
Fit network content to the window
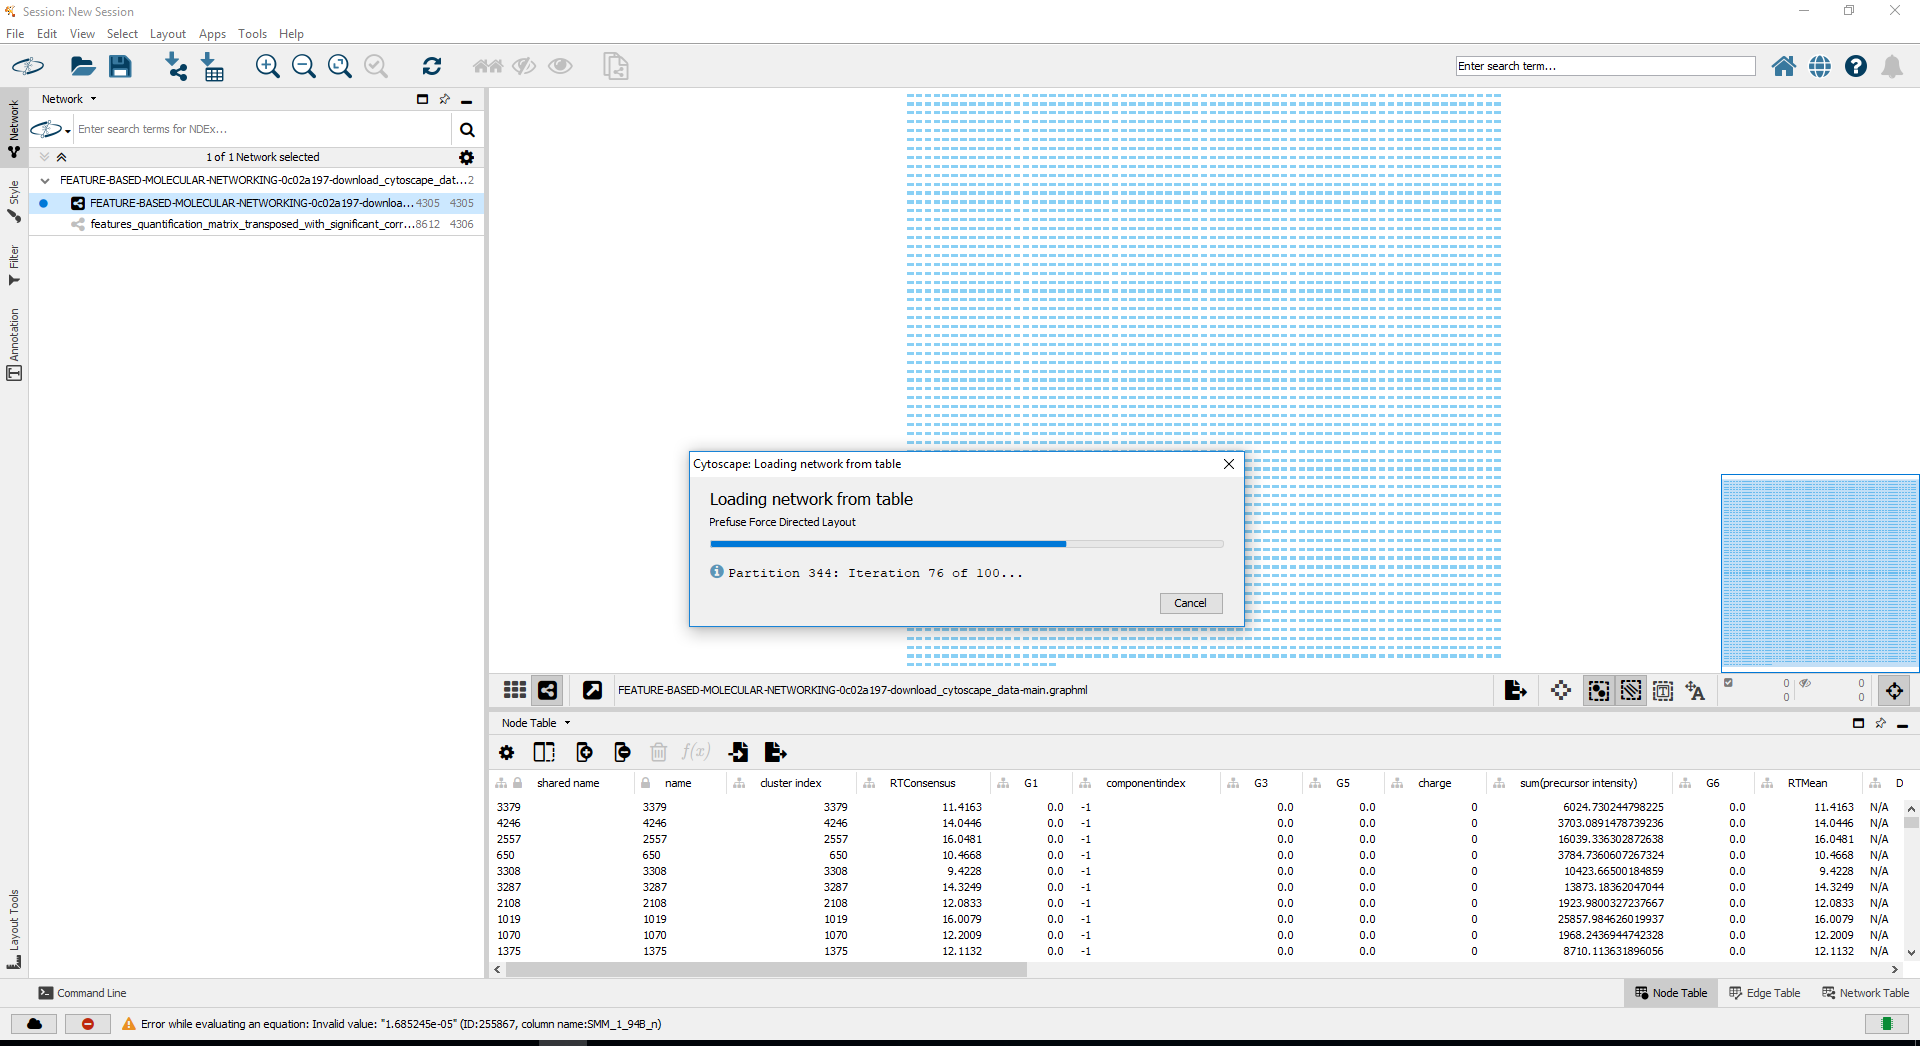tap(340, 66)
